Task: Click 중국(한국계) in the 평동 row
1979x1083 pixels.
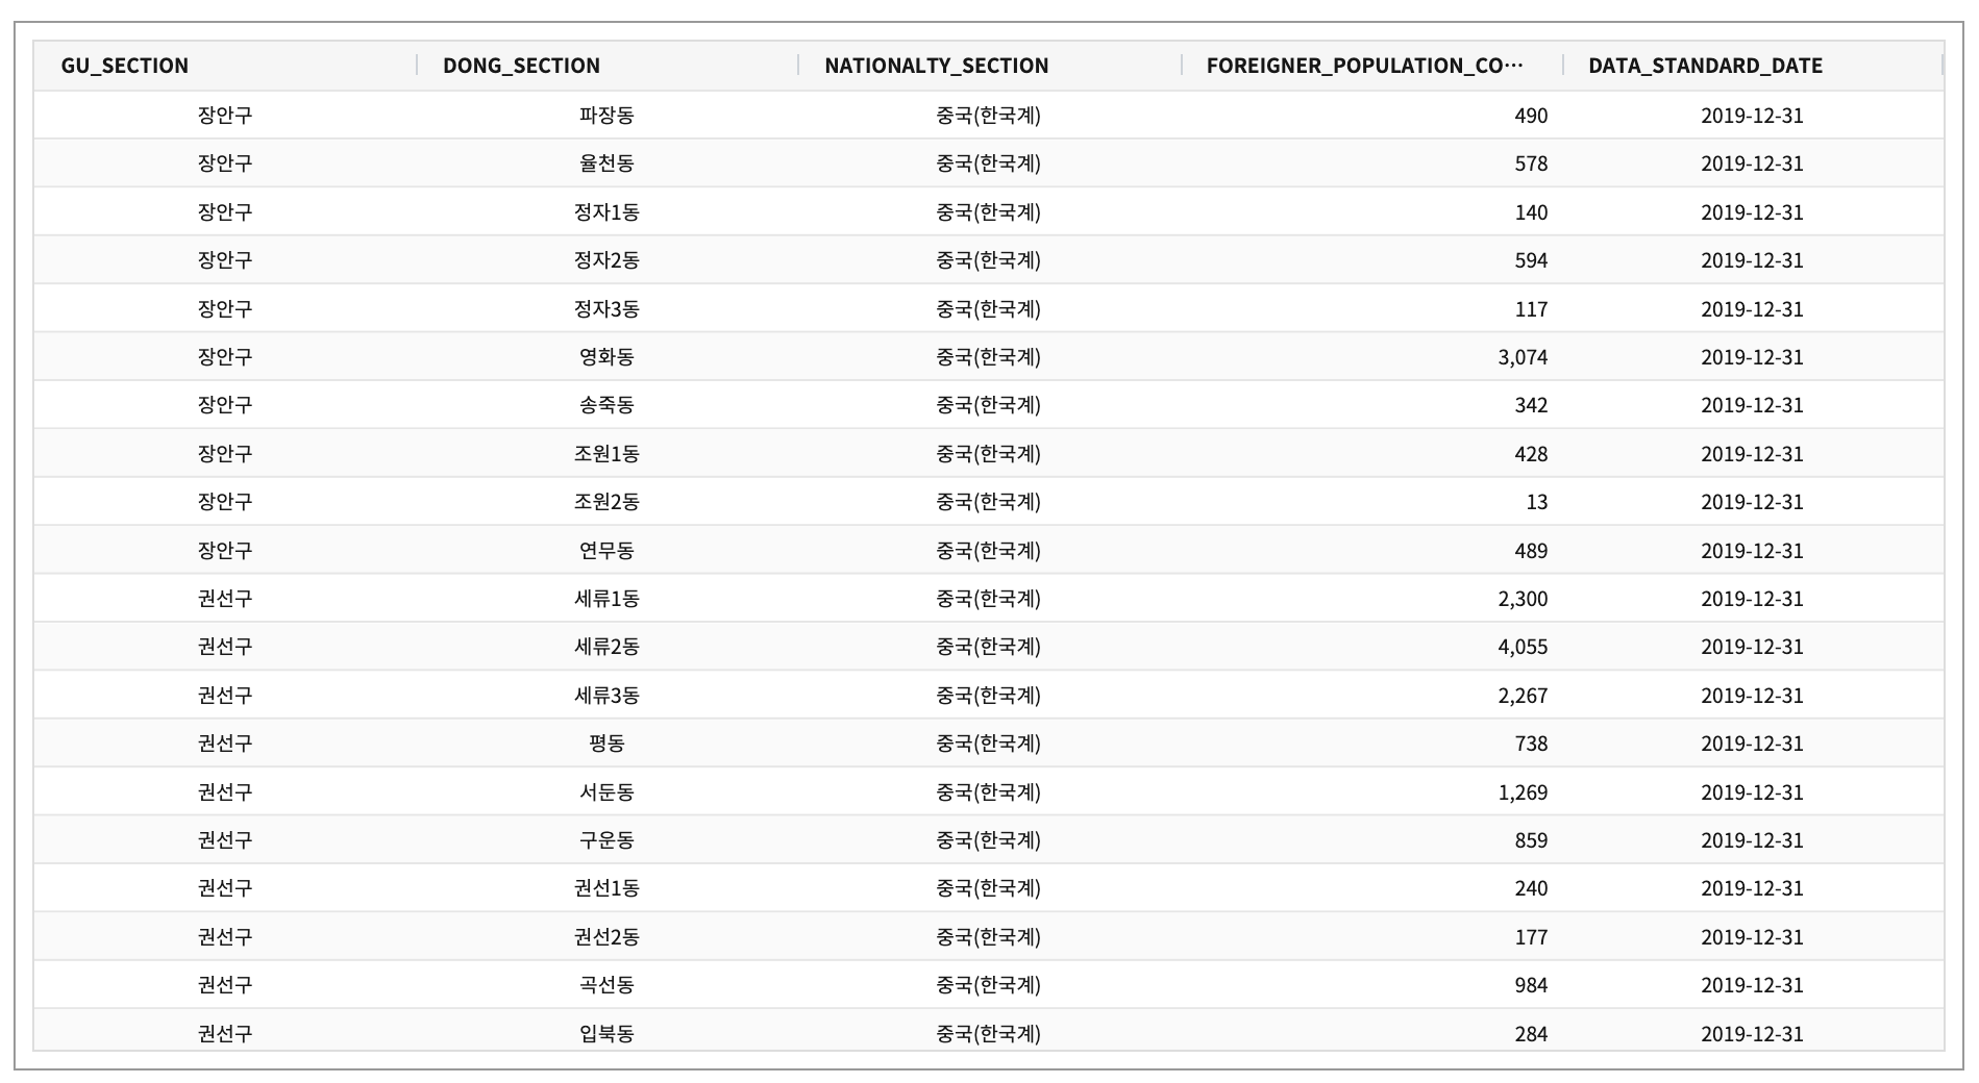Action: click(x=988, y=743)
